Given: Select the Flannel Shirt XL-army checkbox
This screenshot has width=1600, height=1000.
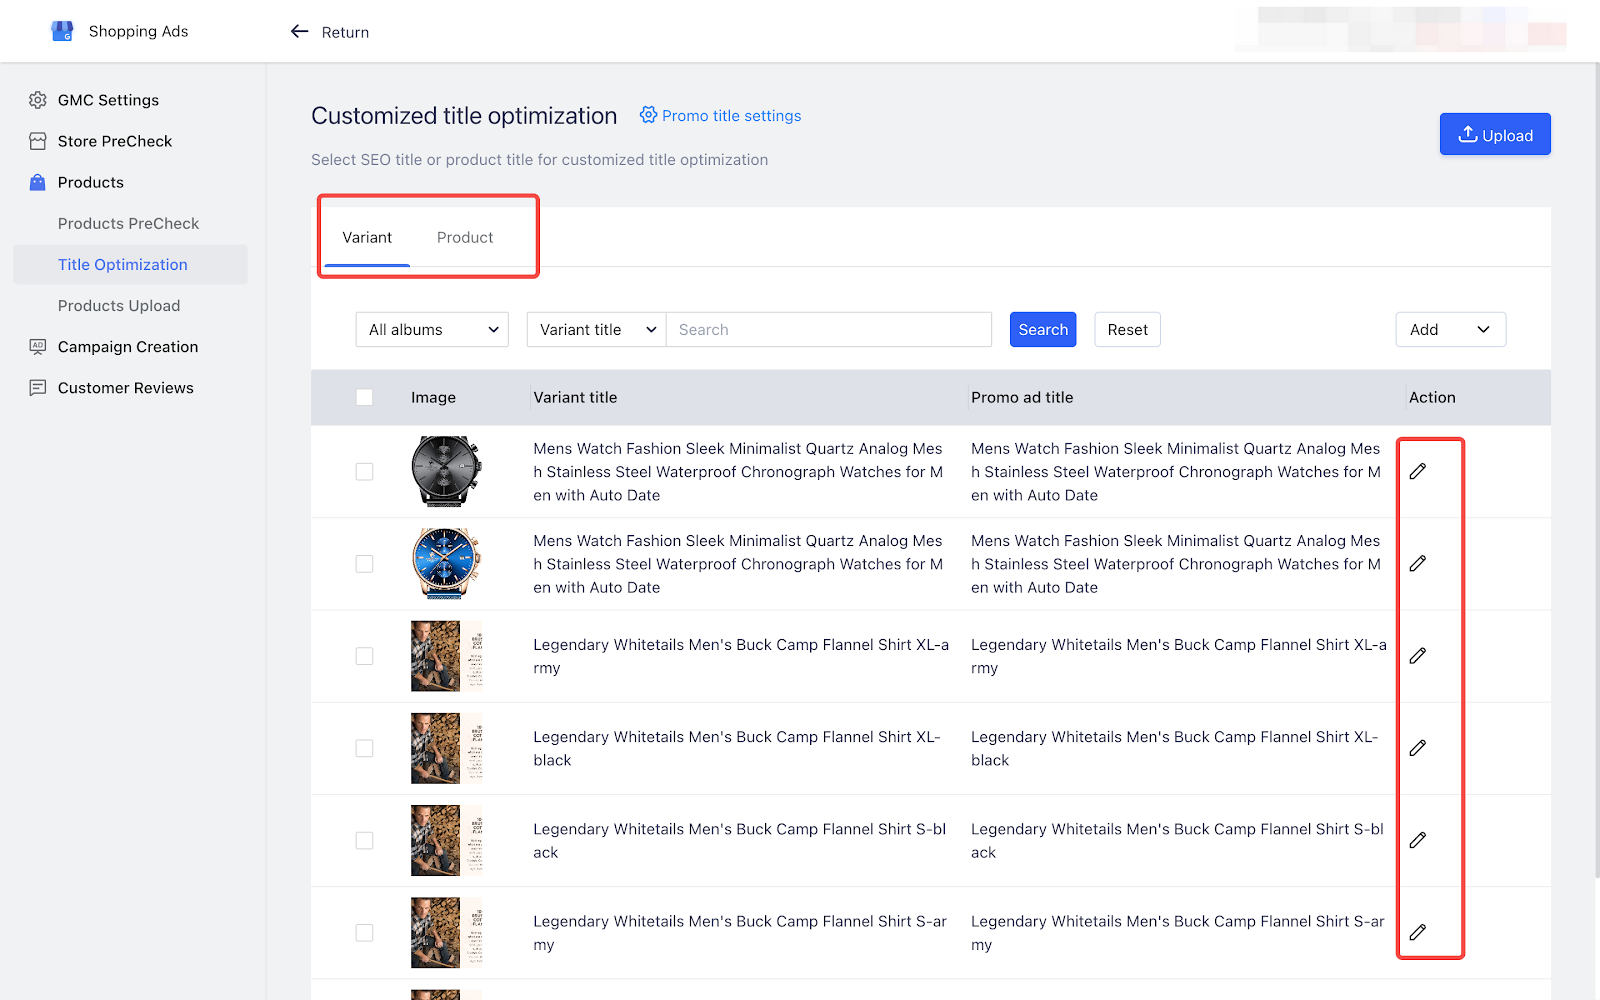Looking at the screenshot, I should [x=364, y=656].
